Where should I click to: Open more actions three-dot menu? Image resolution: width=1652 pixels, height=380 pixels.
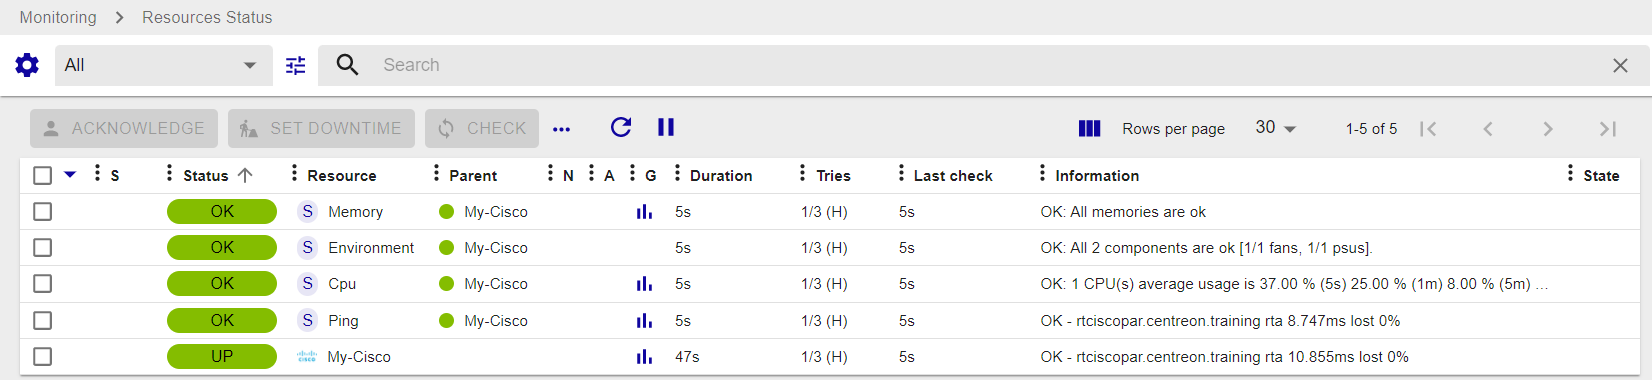pos(561,129)
